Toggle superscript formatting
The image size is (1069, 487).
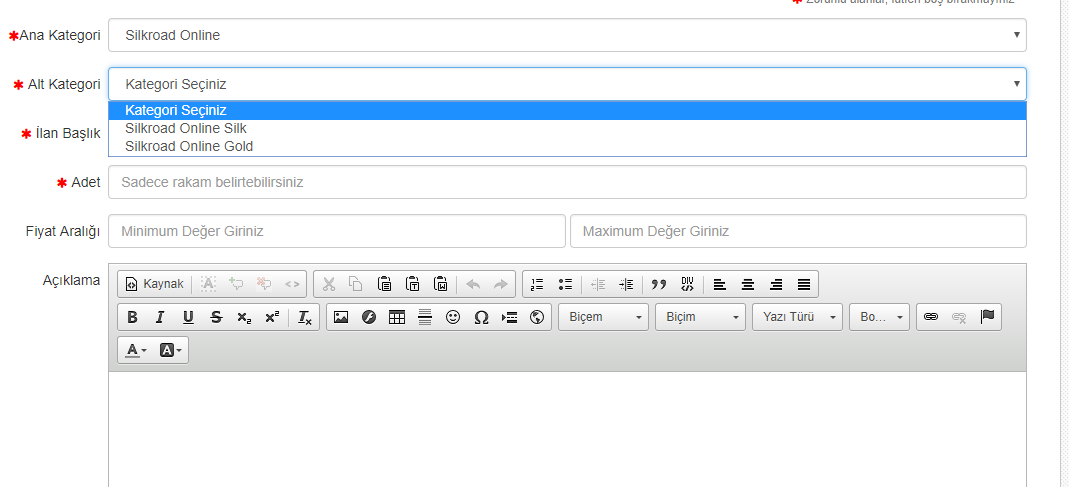point(272,317)
